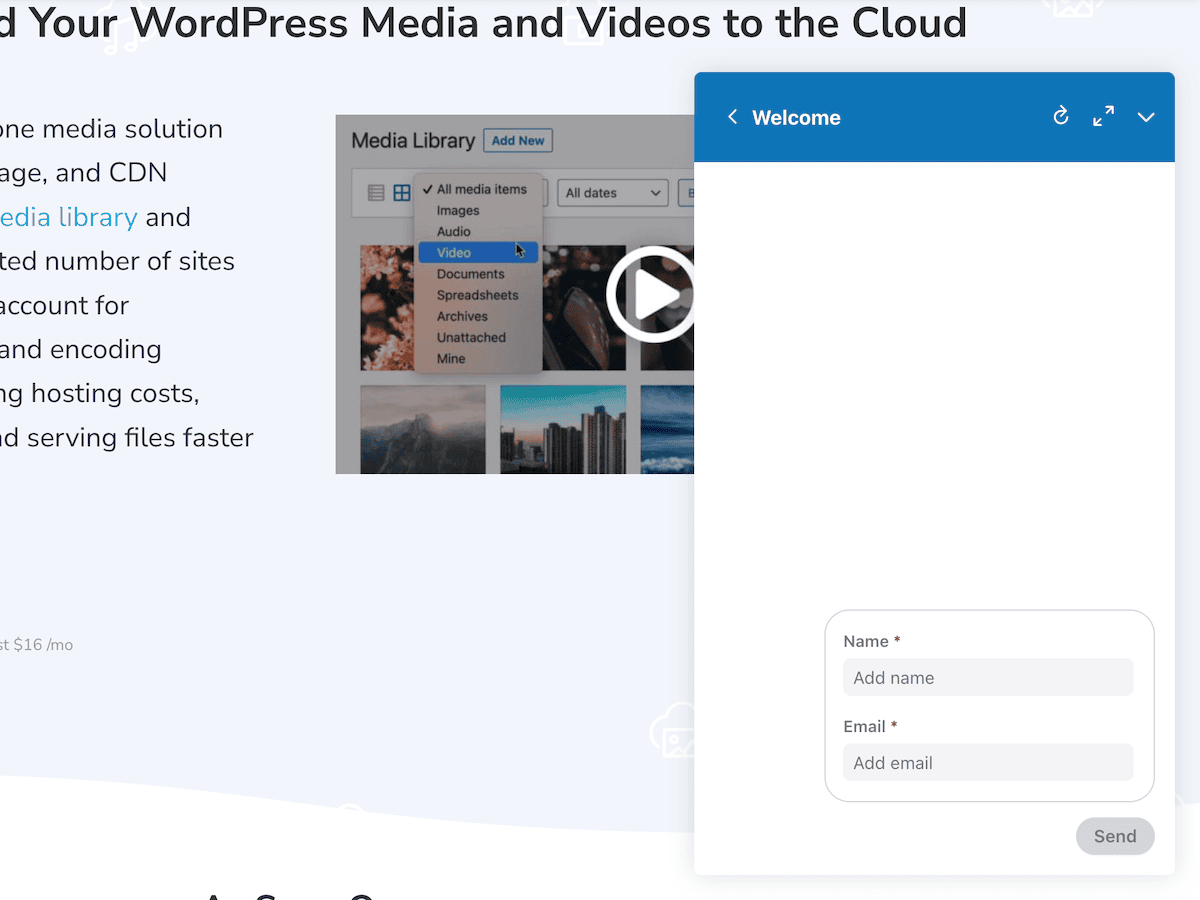Focus the Add email input field
The width and height of the screenshot is (1200, 900).
click(988, 762)
